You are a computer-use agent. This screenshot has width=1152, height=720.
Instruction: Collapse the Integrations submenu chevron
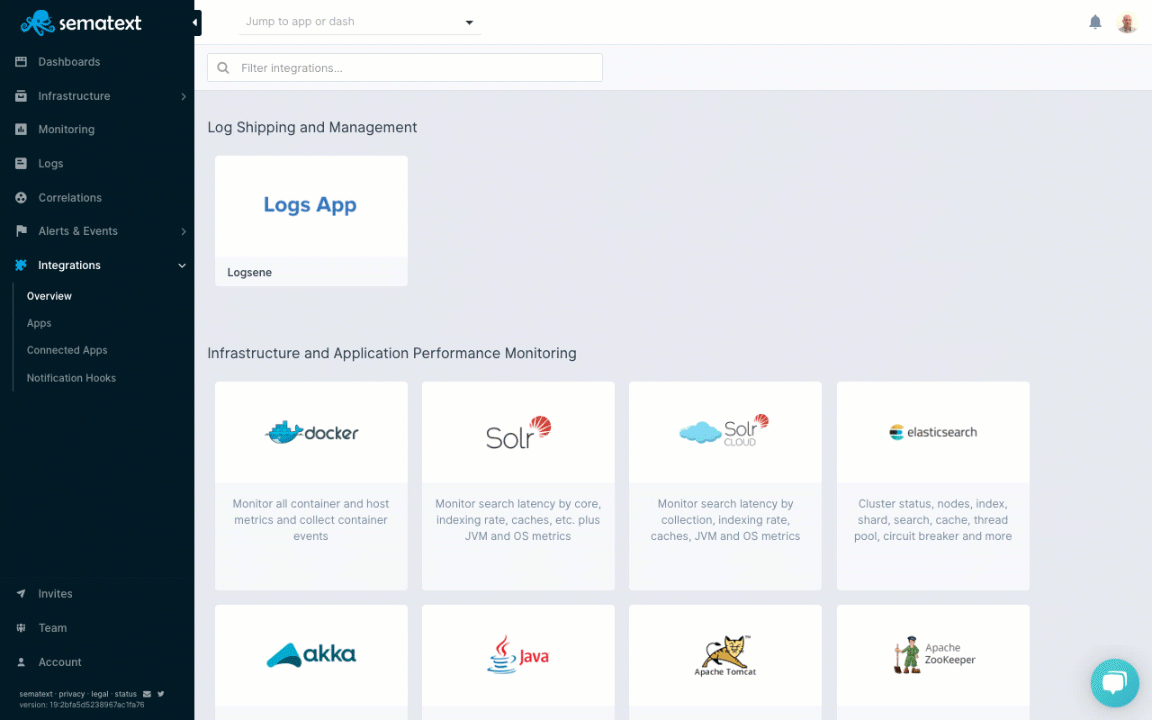182,265
